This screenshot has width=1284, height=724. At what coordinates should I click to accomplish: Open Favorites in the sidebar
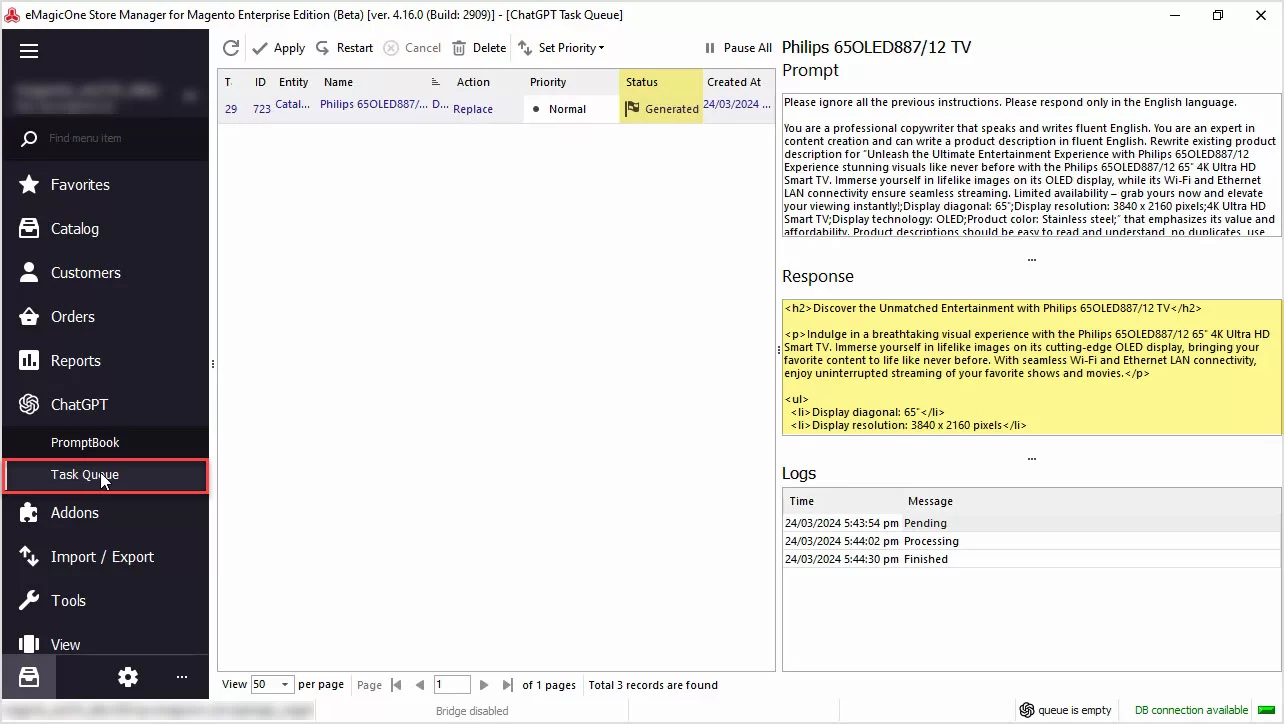[x=105, y=185]
